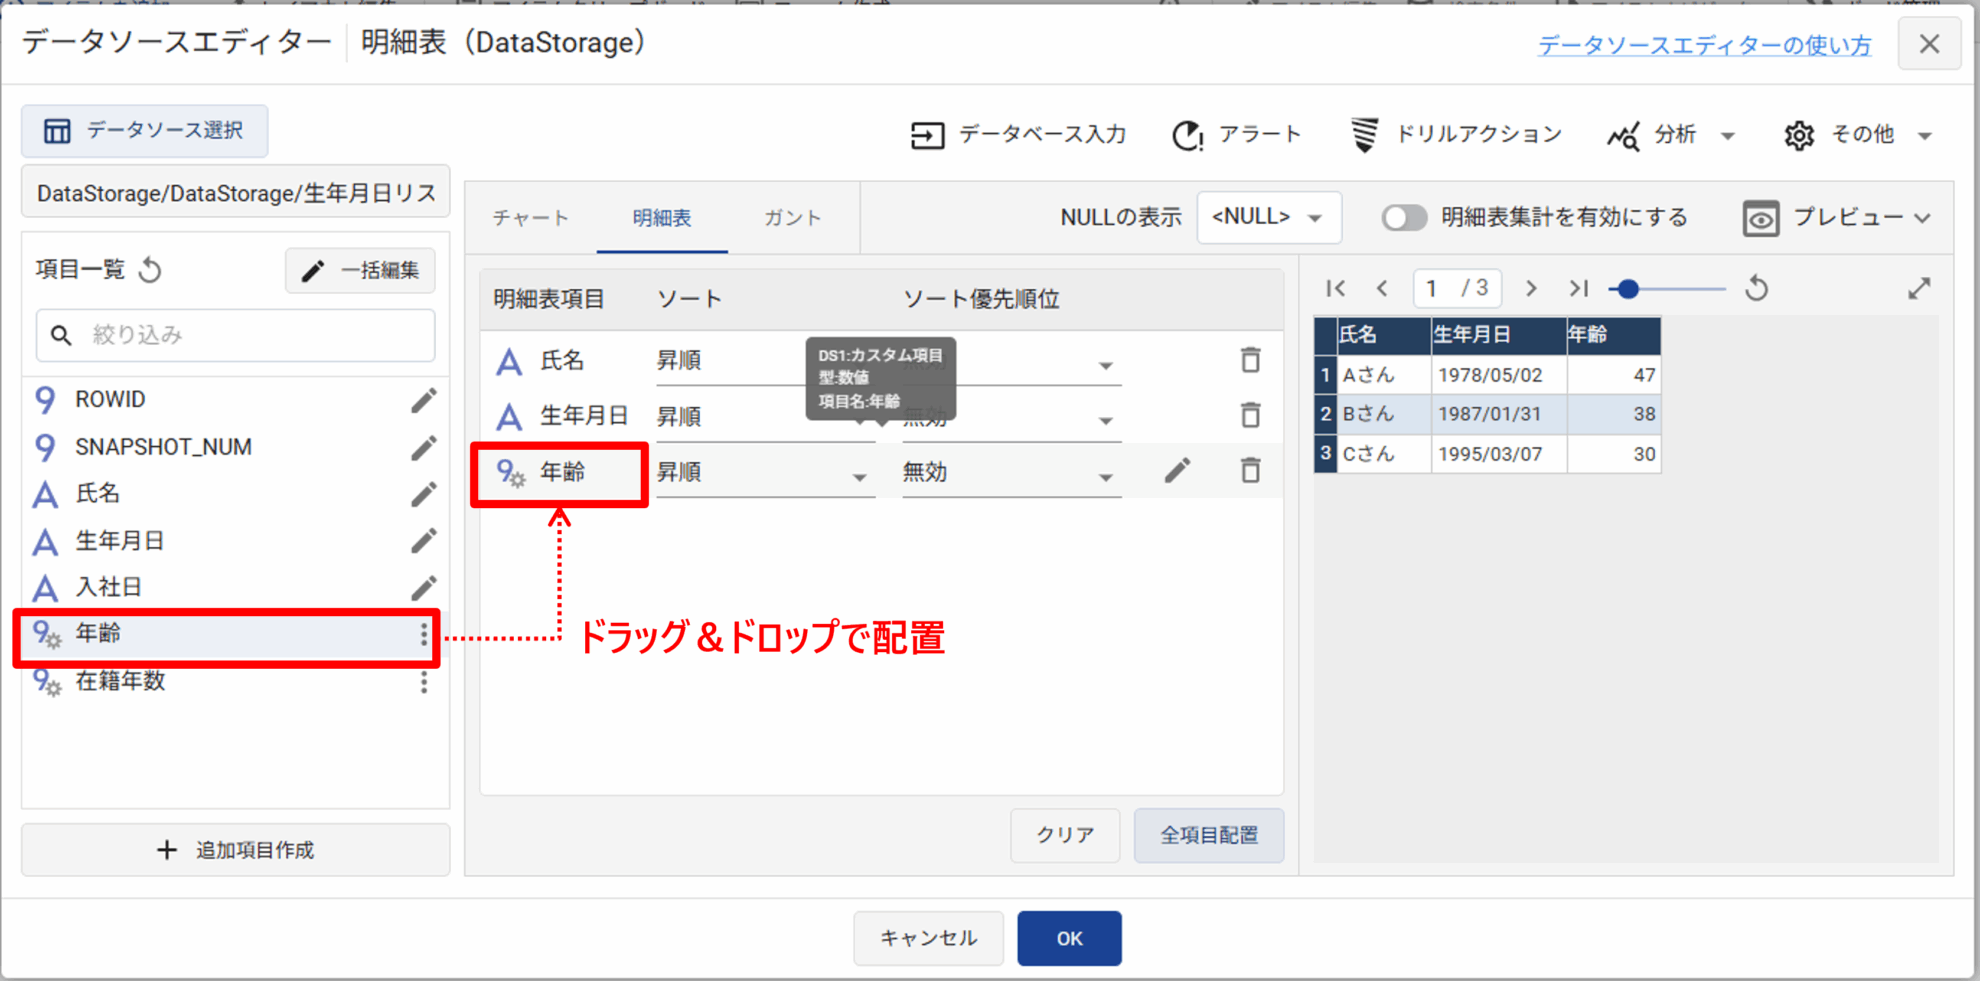Open the NULLの表示 dropdown
This screenshot has height=981, width=1980.
[1267, 218]
